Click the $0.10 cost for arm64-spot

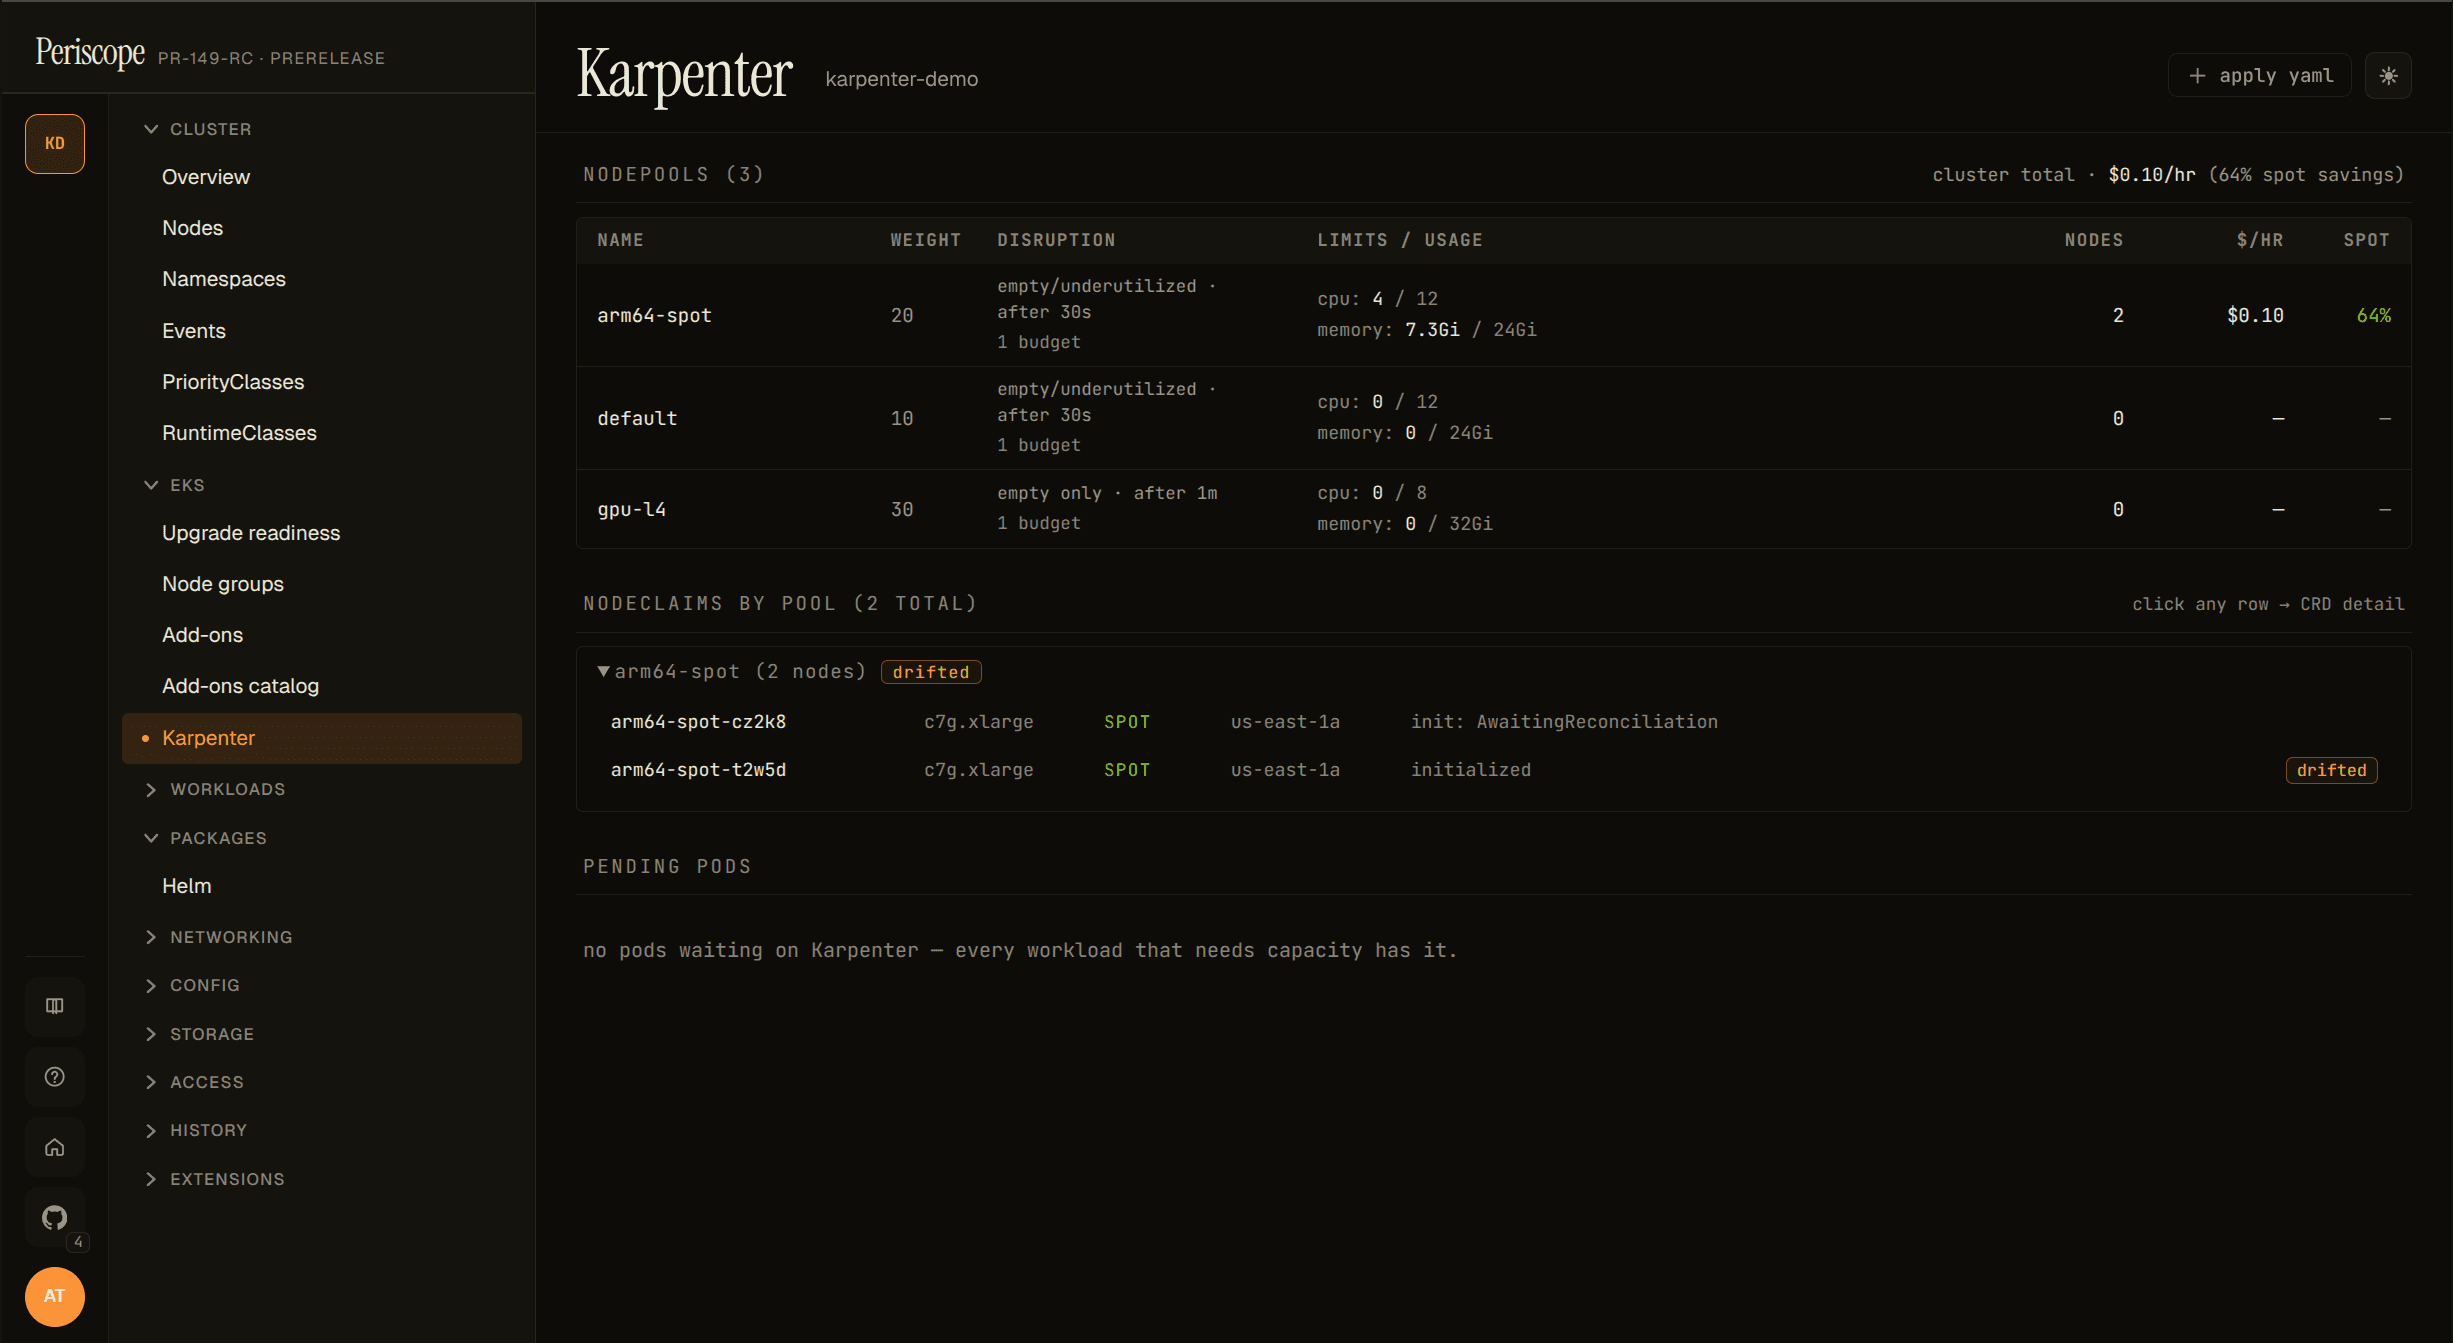click(2255, 316)
